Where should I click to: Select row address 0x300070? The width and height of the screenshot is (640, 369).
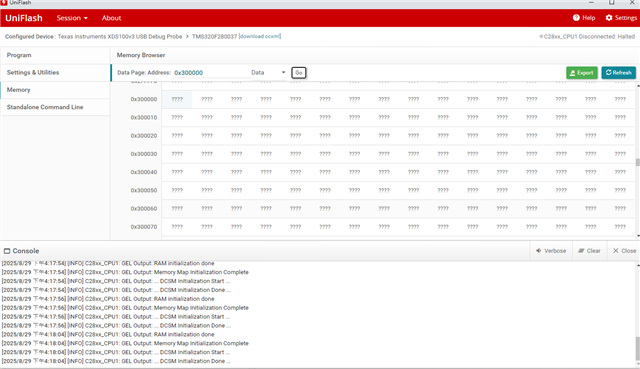(144, 227)
